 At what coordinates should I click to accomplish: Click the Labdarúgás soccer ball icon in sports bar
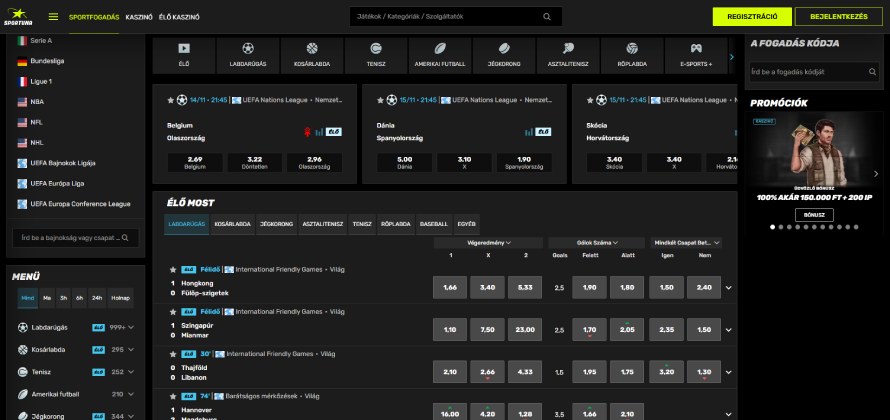click(247, 49)
